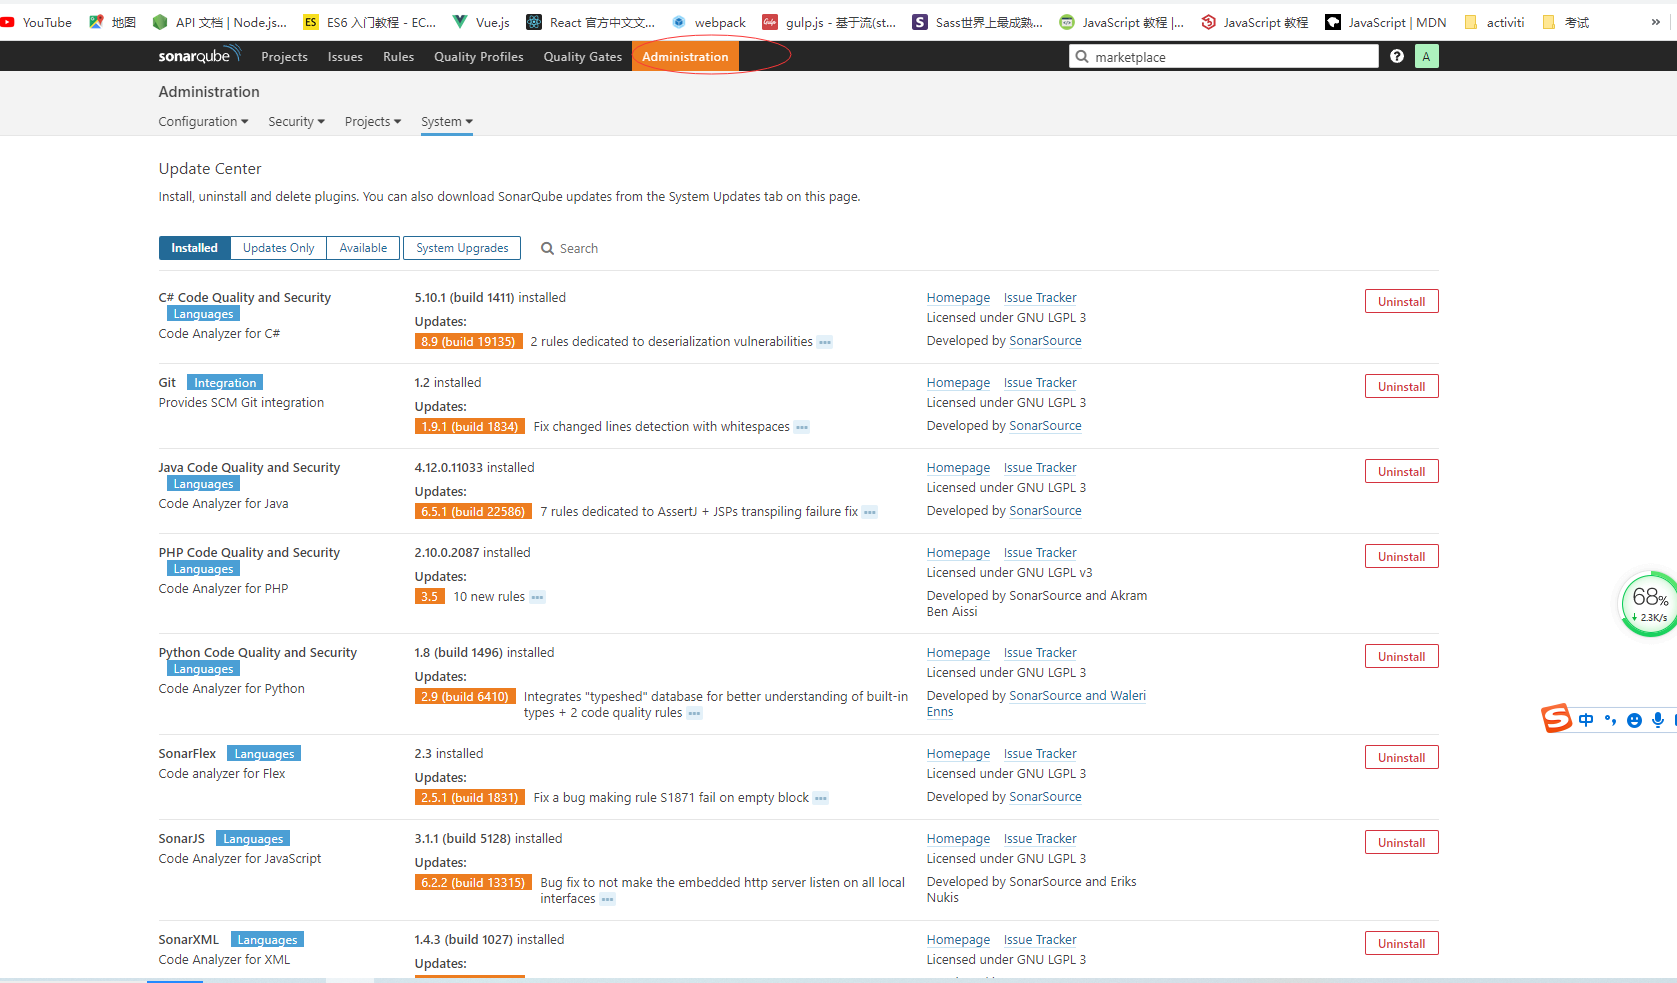
Task: Open the help question mark icon
Action: 1397,57
